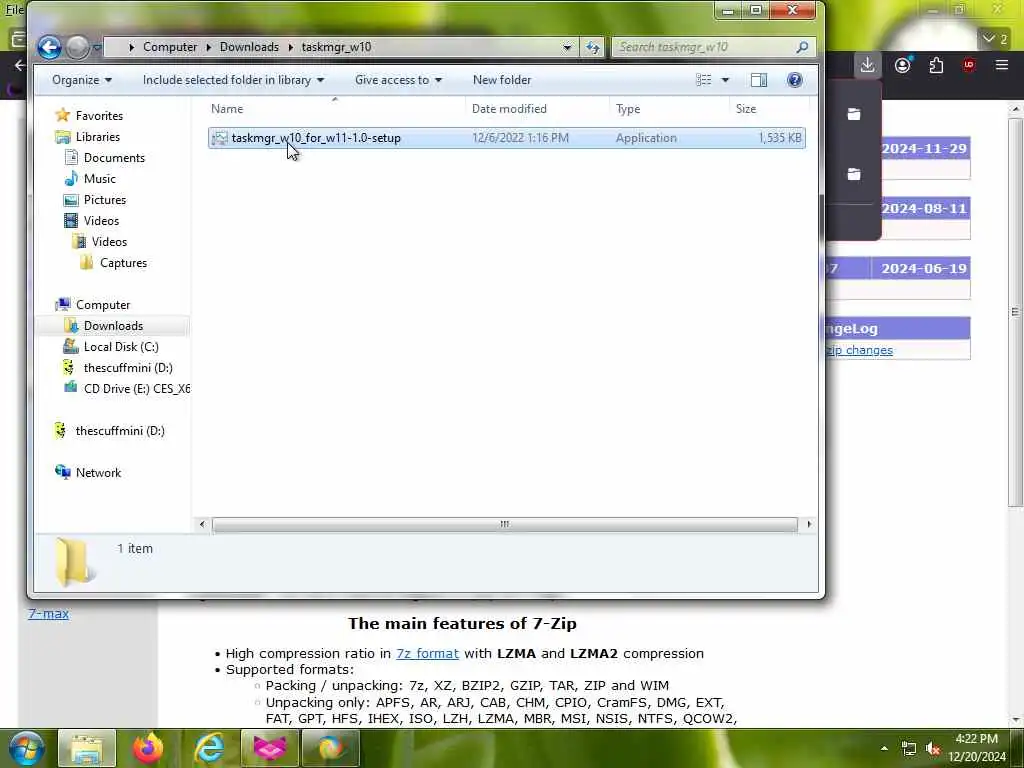The height and width of the screenshot is (768, 1024).
Task: Sort by the Size column header
Action: 746,109
